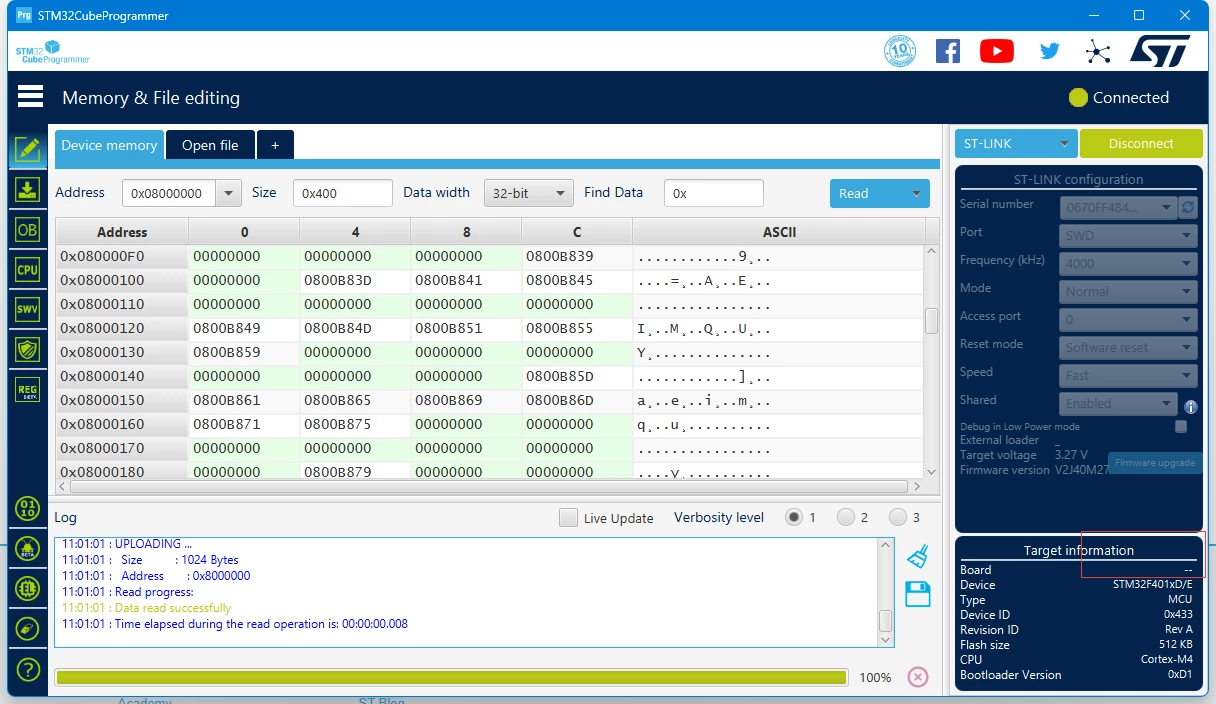
Task: Select verbosity level 3
Action: [898, 517]
